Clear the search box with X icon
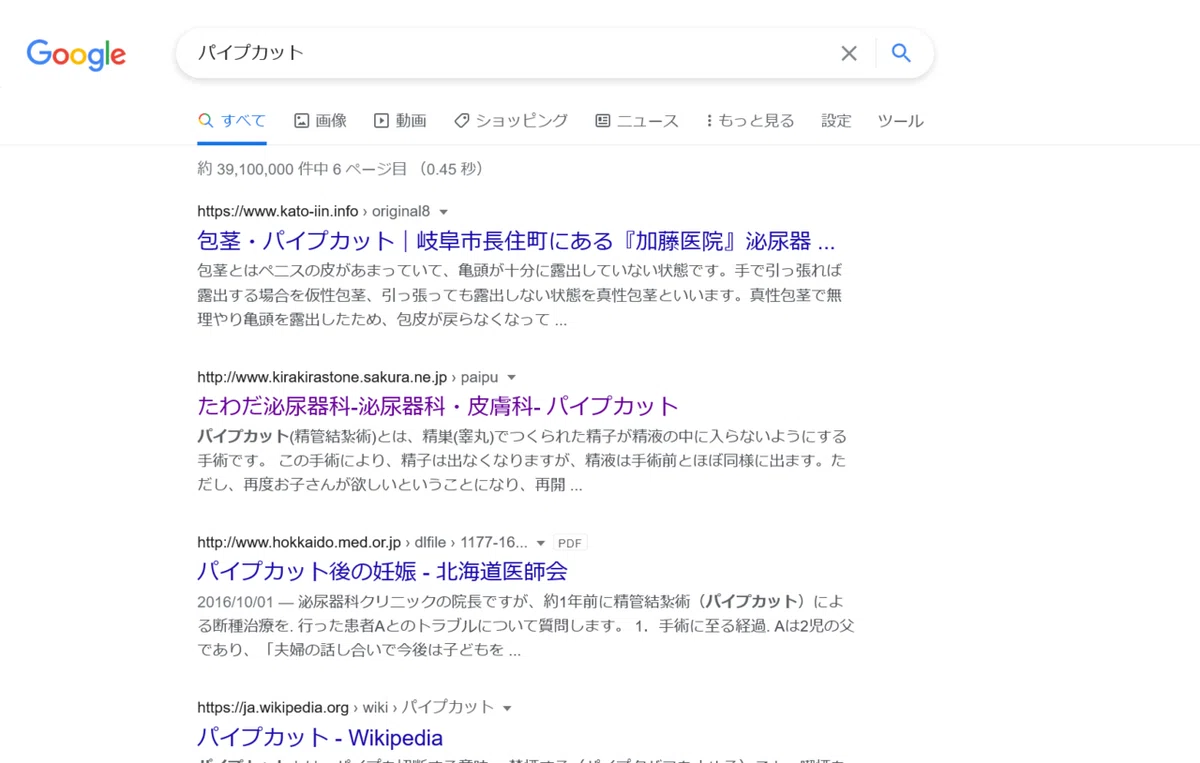The width and height of the screenshot is (1200, 763). click(x=849, y=54)
